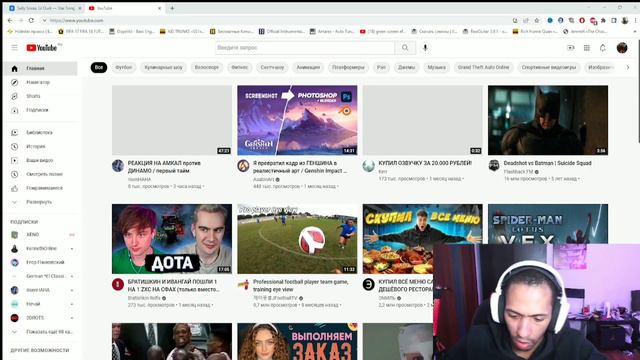Click FlashBack FM channel avatar
The width and height of the screenshot is (640, 360).
tap(494, 165)
